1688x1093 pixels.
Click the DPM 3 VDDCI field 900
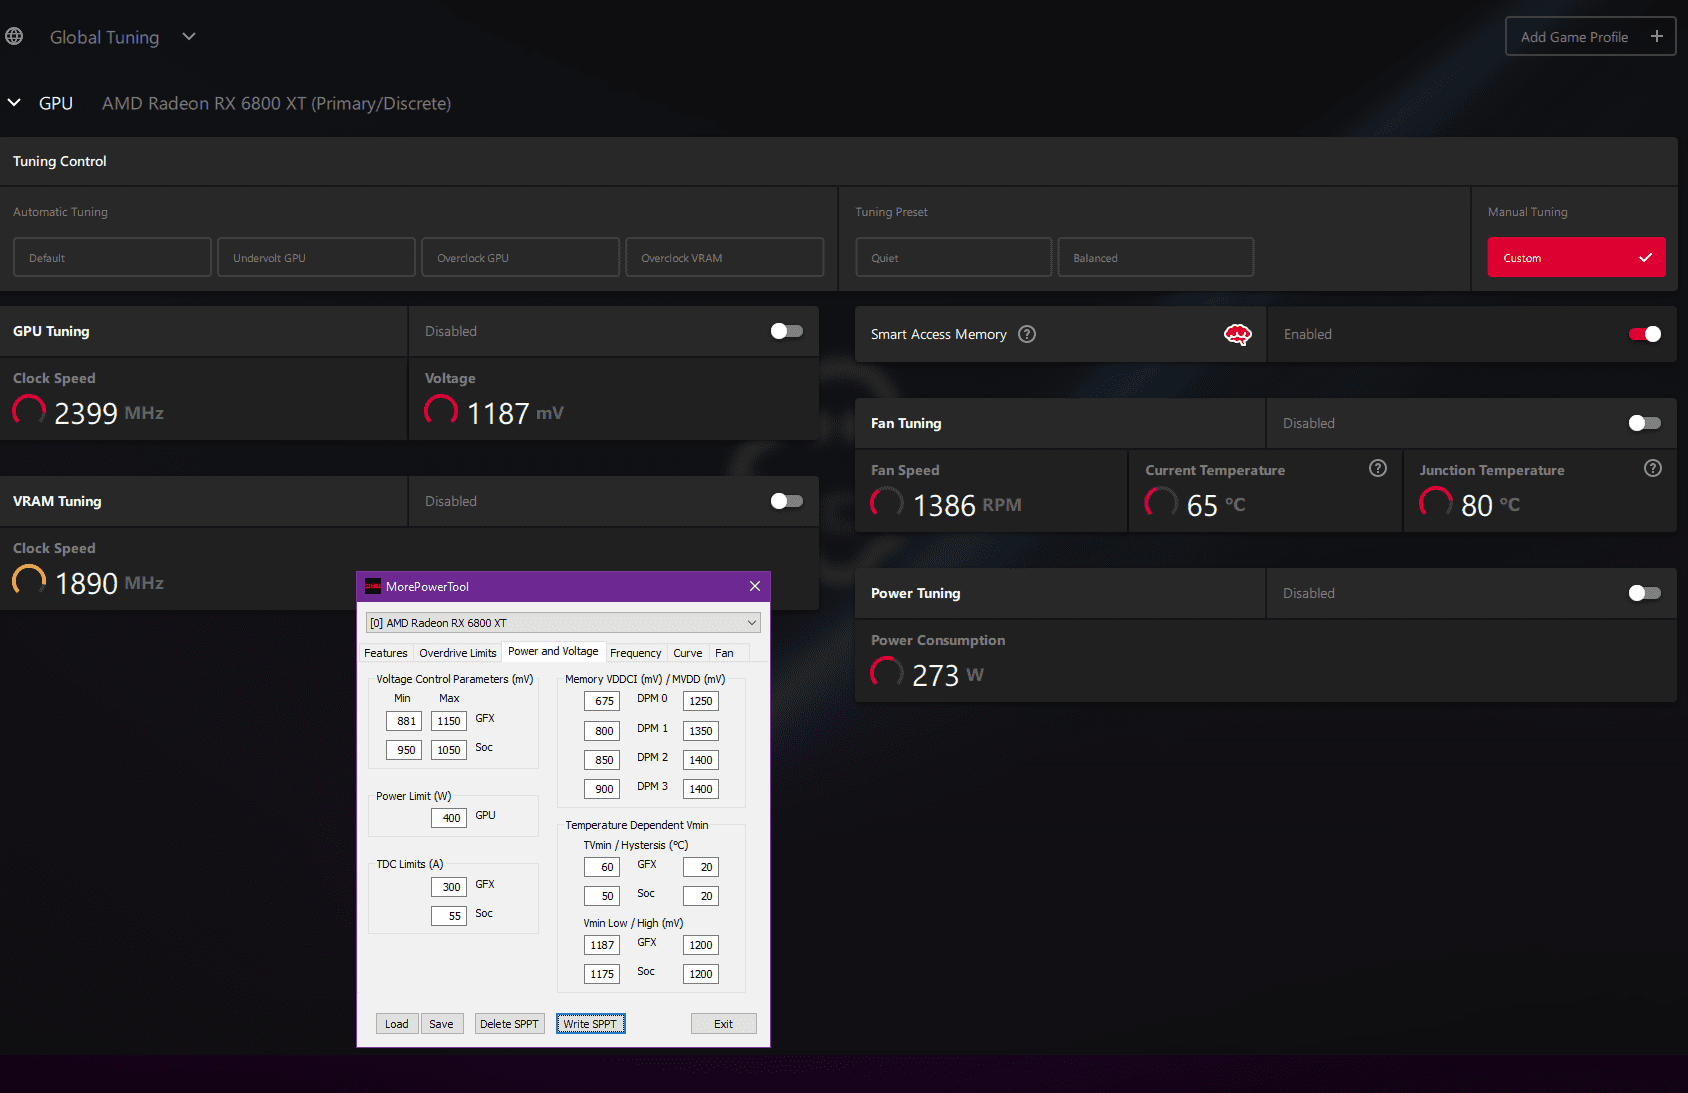(x=602, y=789)
